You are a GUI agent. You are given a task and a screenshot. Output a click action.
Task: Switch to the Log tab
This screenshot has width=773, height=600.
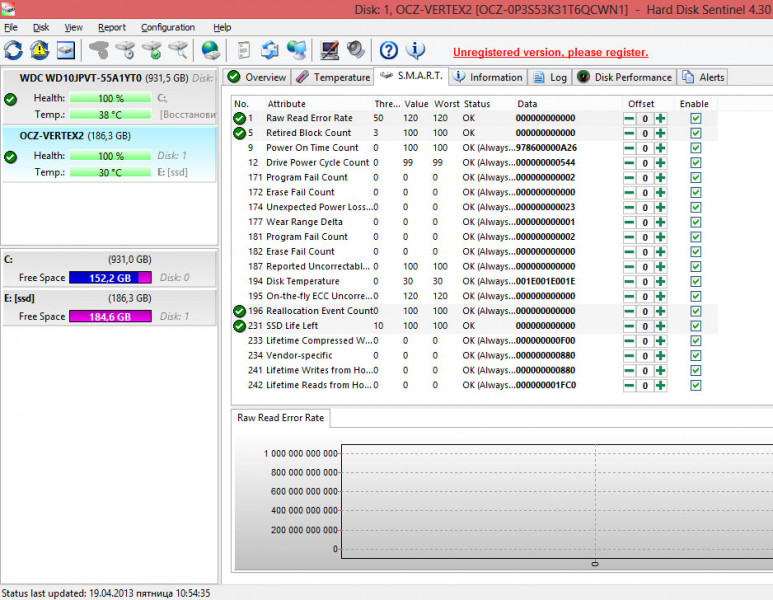[x=550, y=77]
